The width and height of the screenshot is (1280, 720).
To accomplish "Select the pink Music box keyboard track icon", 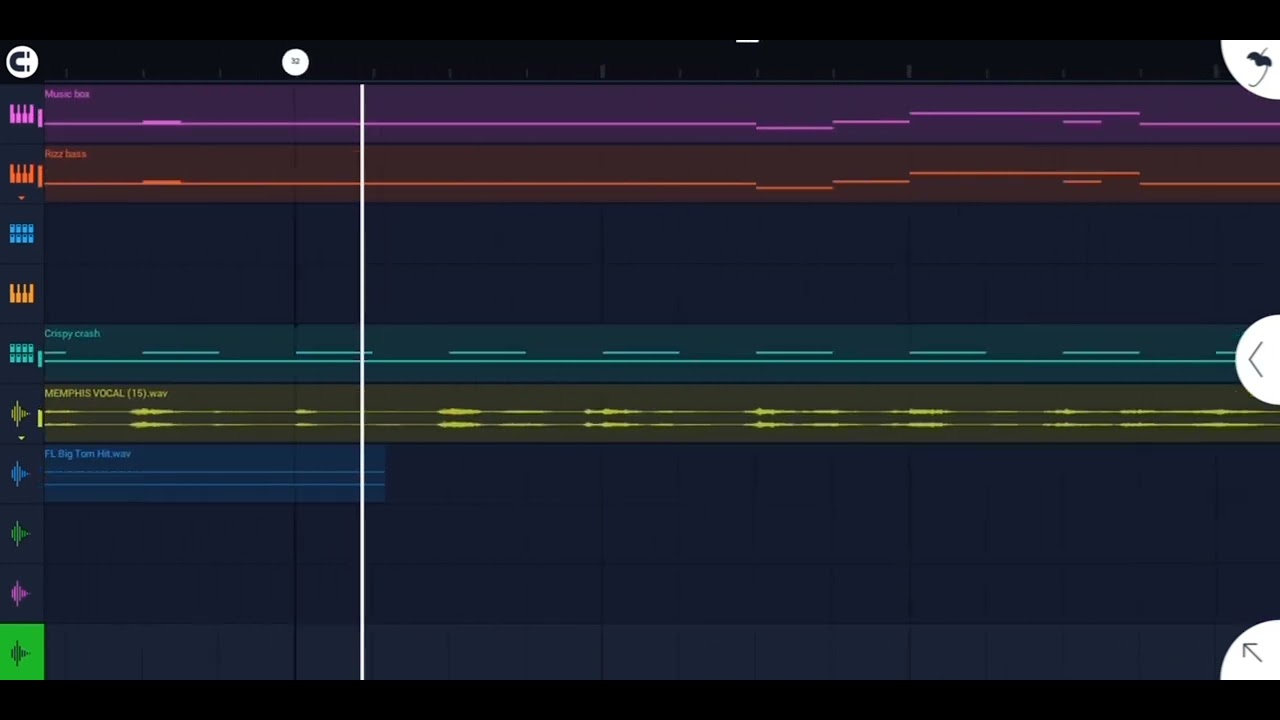I will 21,114.
